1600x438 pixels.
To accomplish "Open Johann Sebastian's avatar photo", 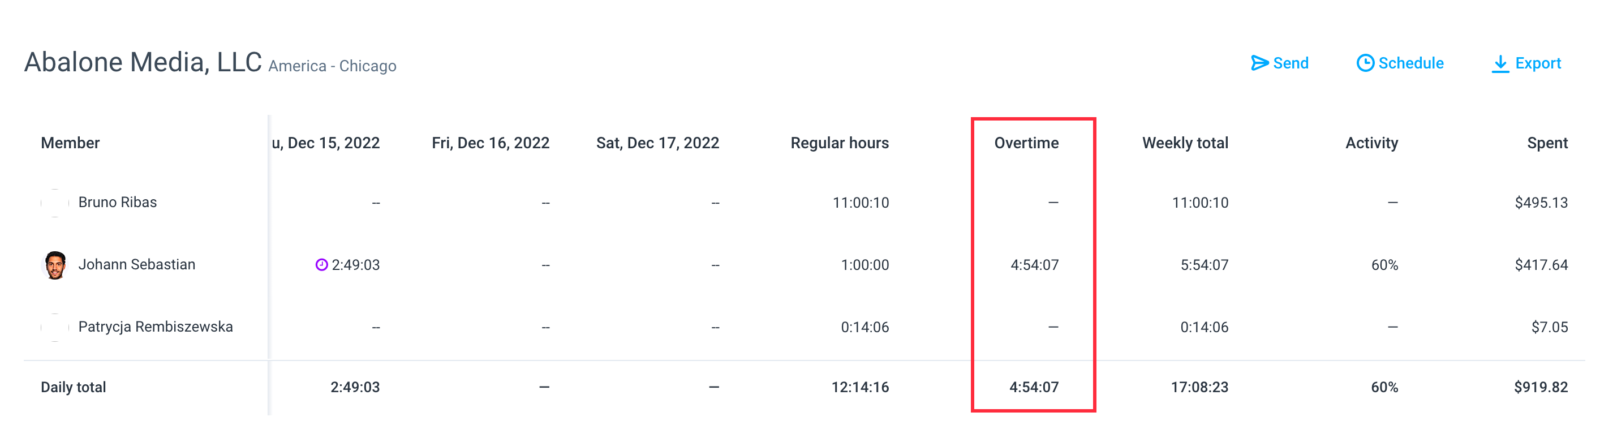I will [55, 265].
